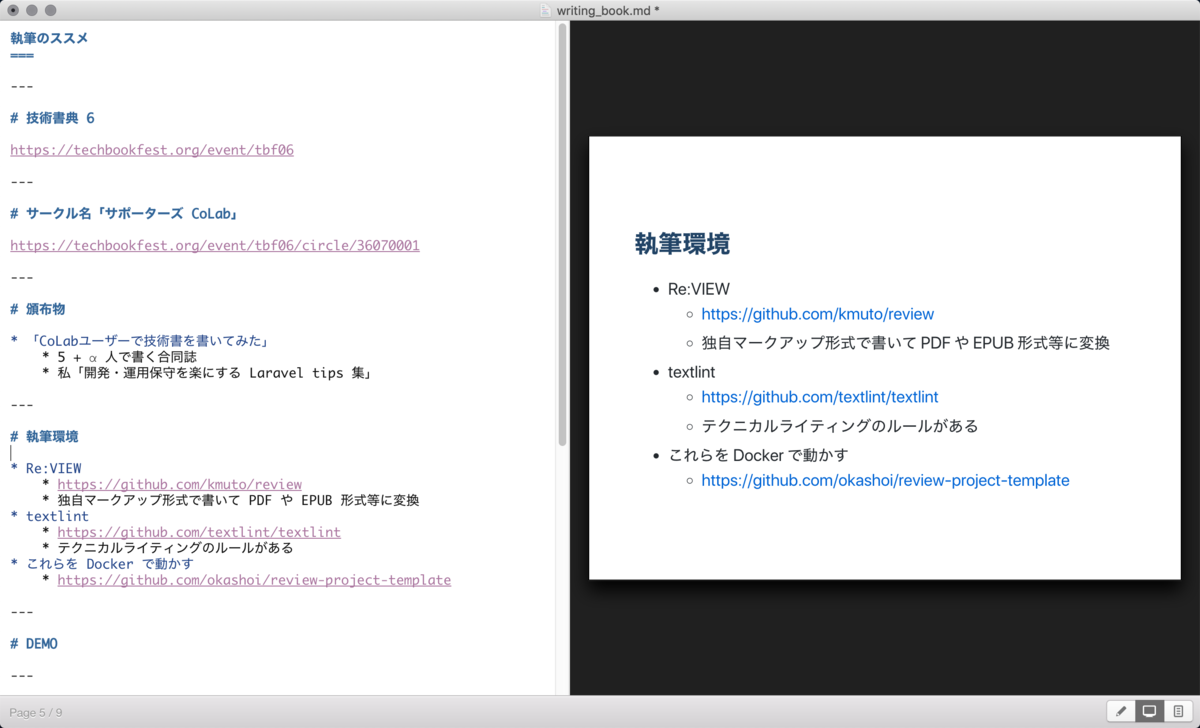Click github.com/kmuto/review link on the slide
1200x728 pixels.
click(817, 313)
